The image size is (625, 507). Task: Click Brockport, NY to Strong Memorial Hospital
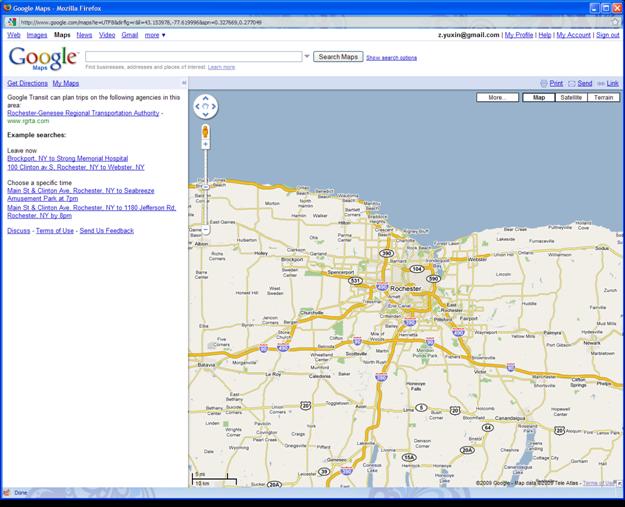[67, 158]
